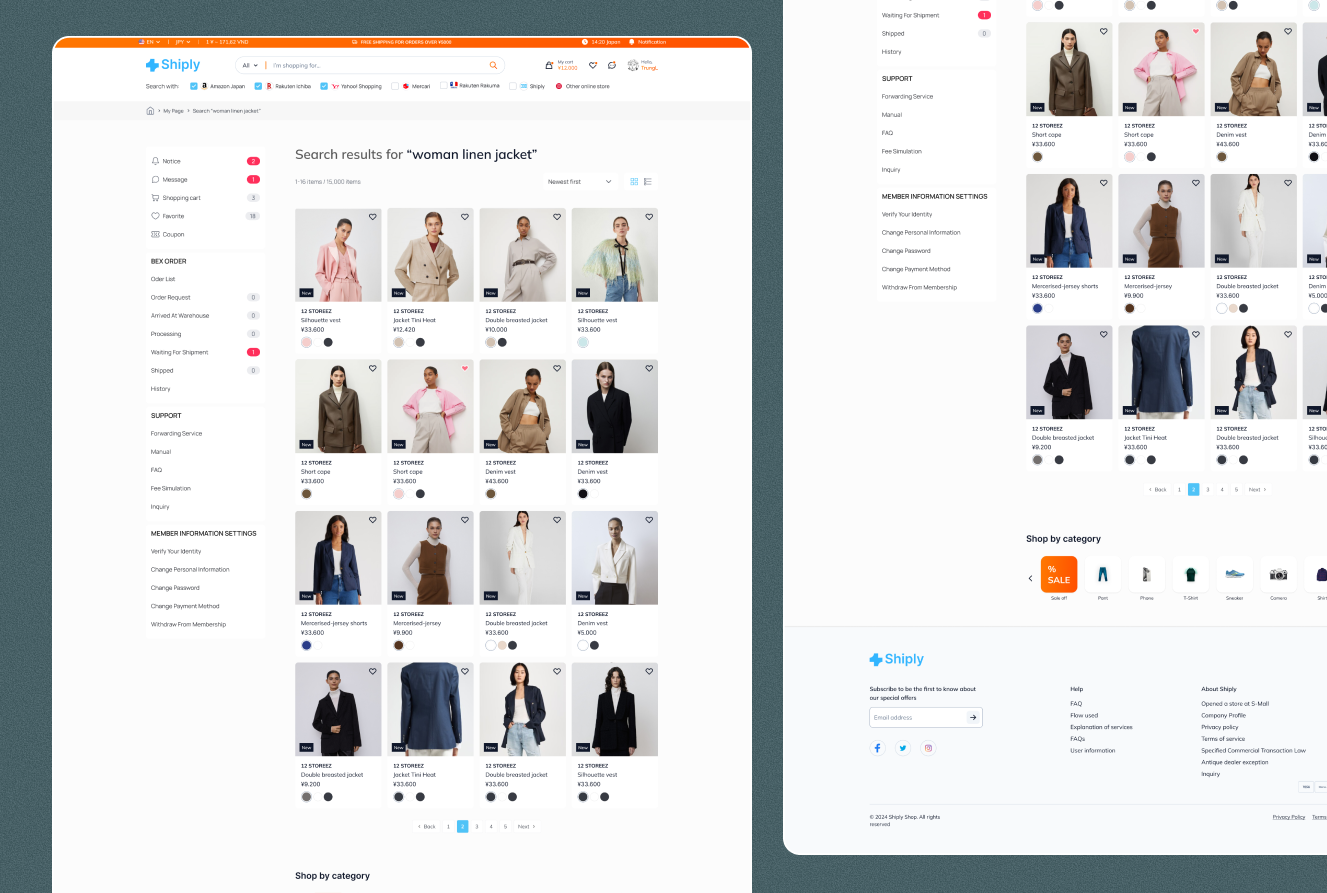1327x893 pixels.
Task: Uncheck the Rakuten Ichiba checkbox
Action: tap(258, 86)
